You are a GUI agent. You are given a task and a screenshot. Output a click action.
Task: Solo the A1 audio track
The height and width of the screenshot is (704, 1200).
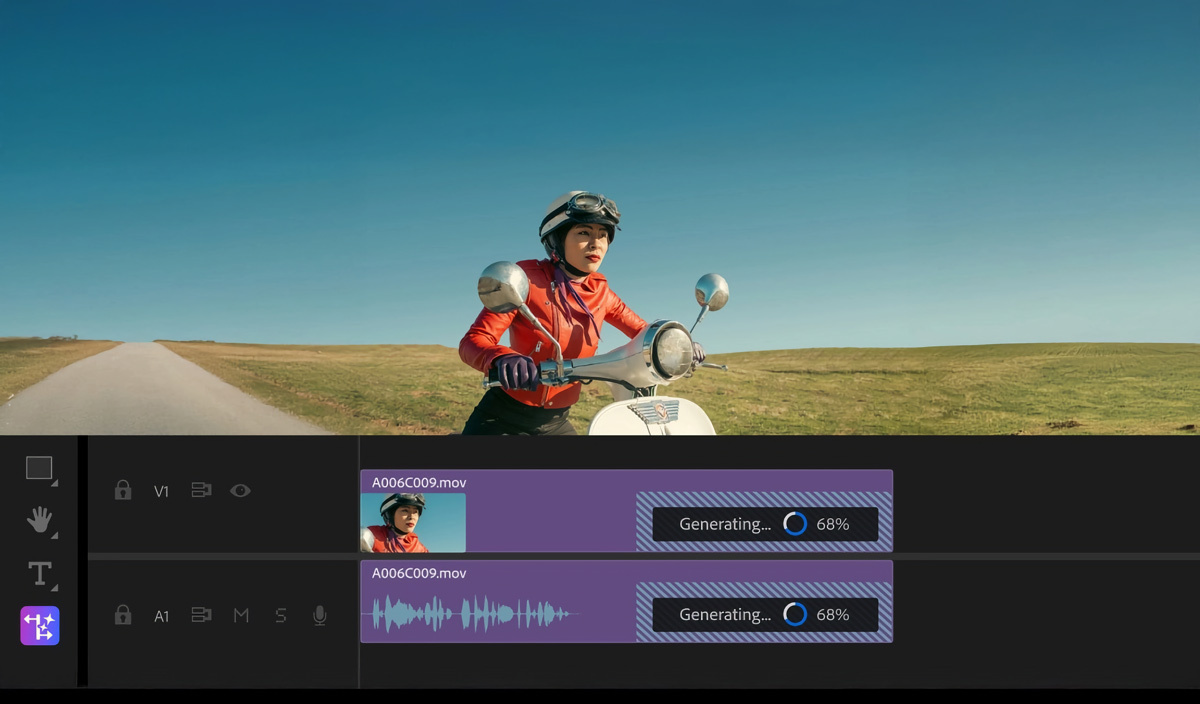(x=280, y=615)
